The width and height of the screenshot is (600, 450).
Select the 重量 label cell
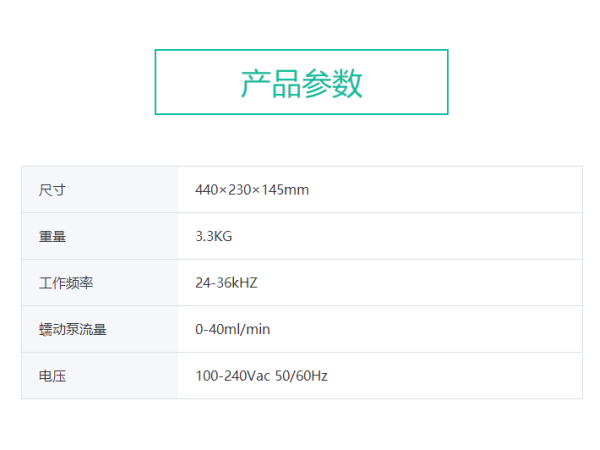pos(100,236)
